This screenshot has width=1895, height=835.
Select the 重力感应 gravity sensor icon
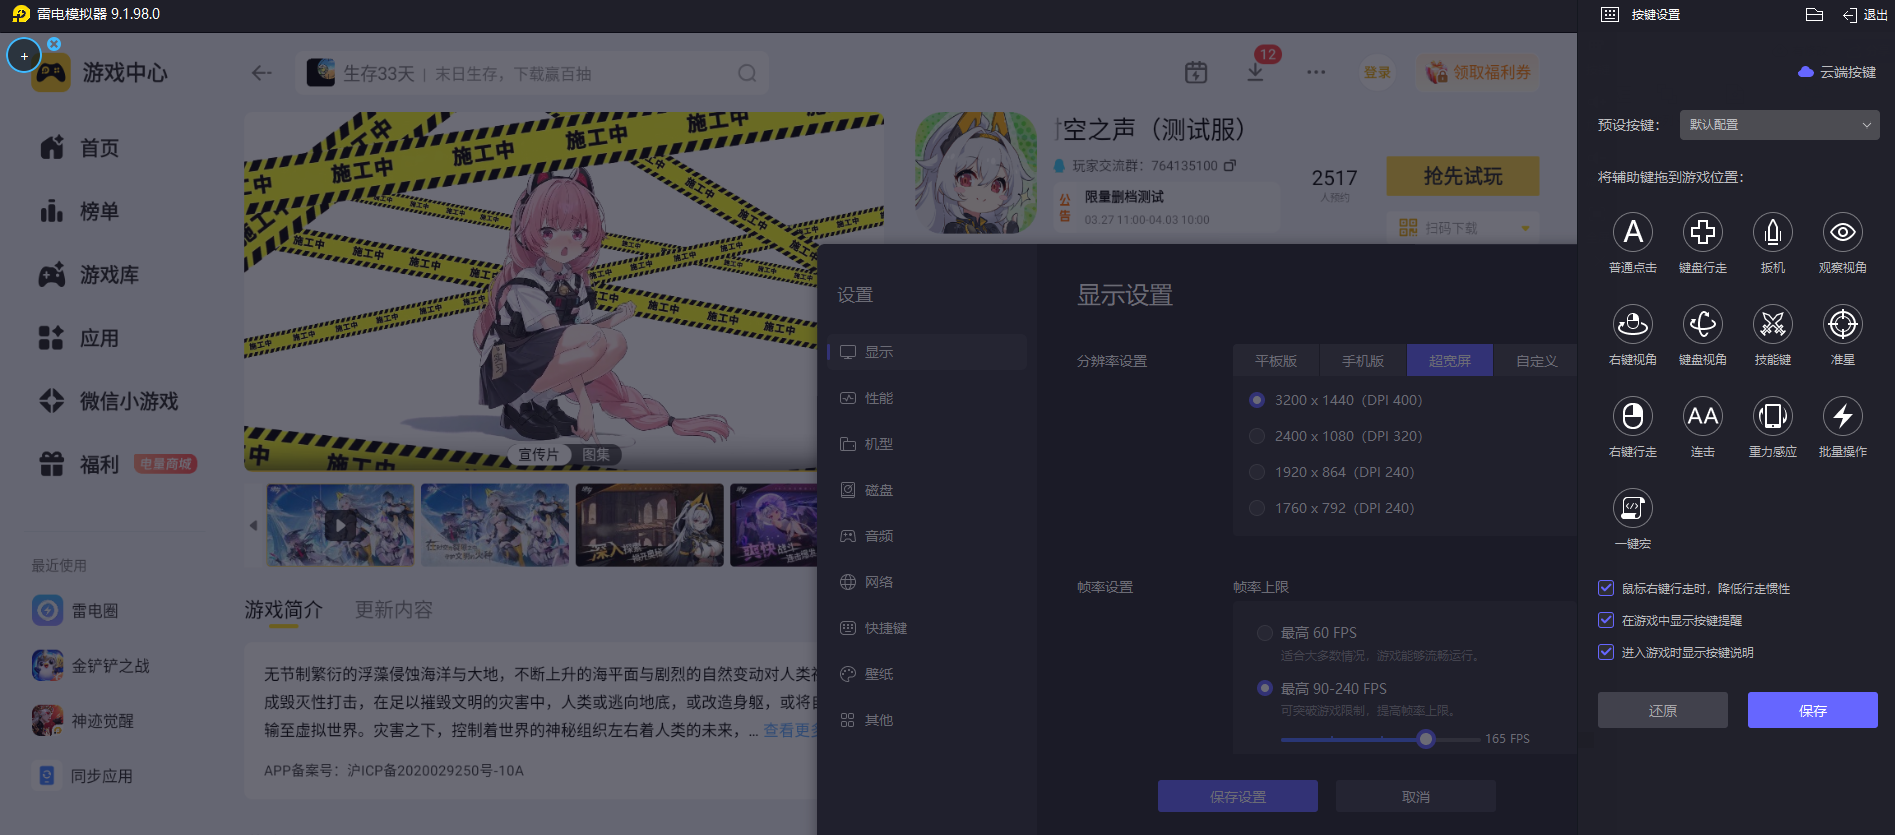1773,416
